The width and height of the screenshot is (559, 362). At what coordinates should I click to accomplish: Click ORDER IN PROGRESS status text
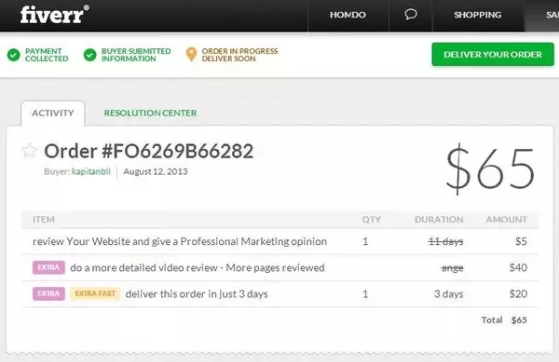tap(240, 55)
